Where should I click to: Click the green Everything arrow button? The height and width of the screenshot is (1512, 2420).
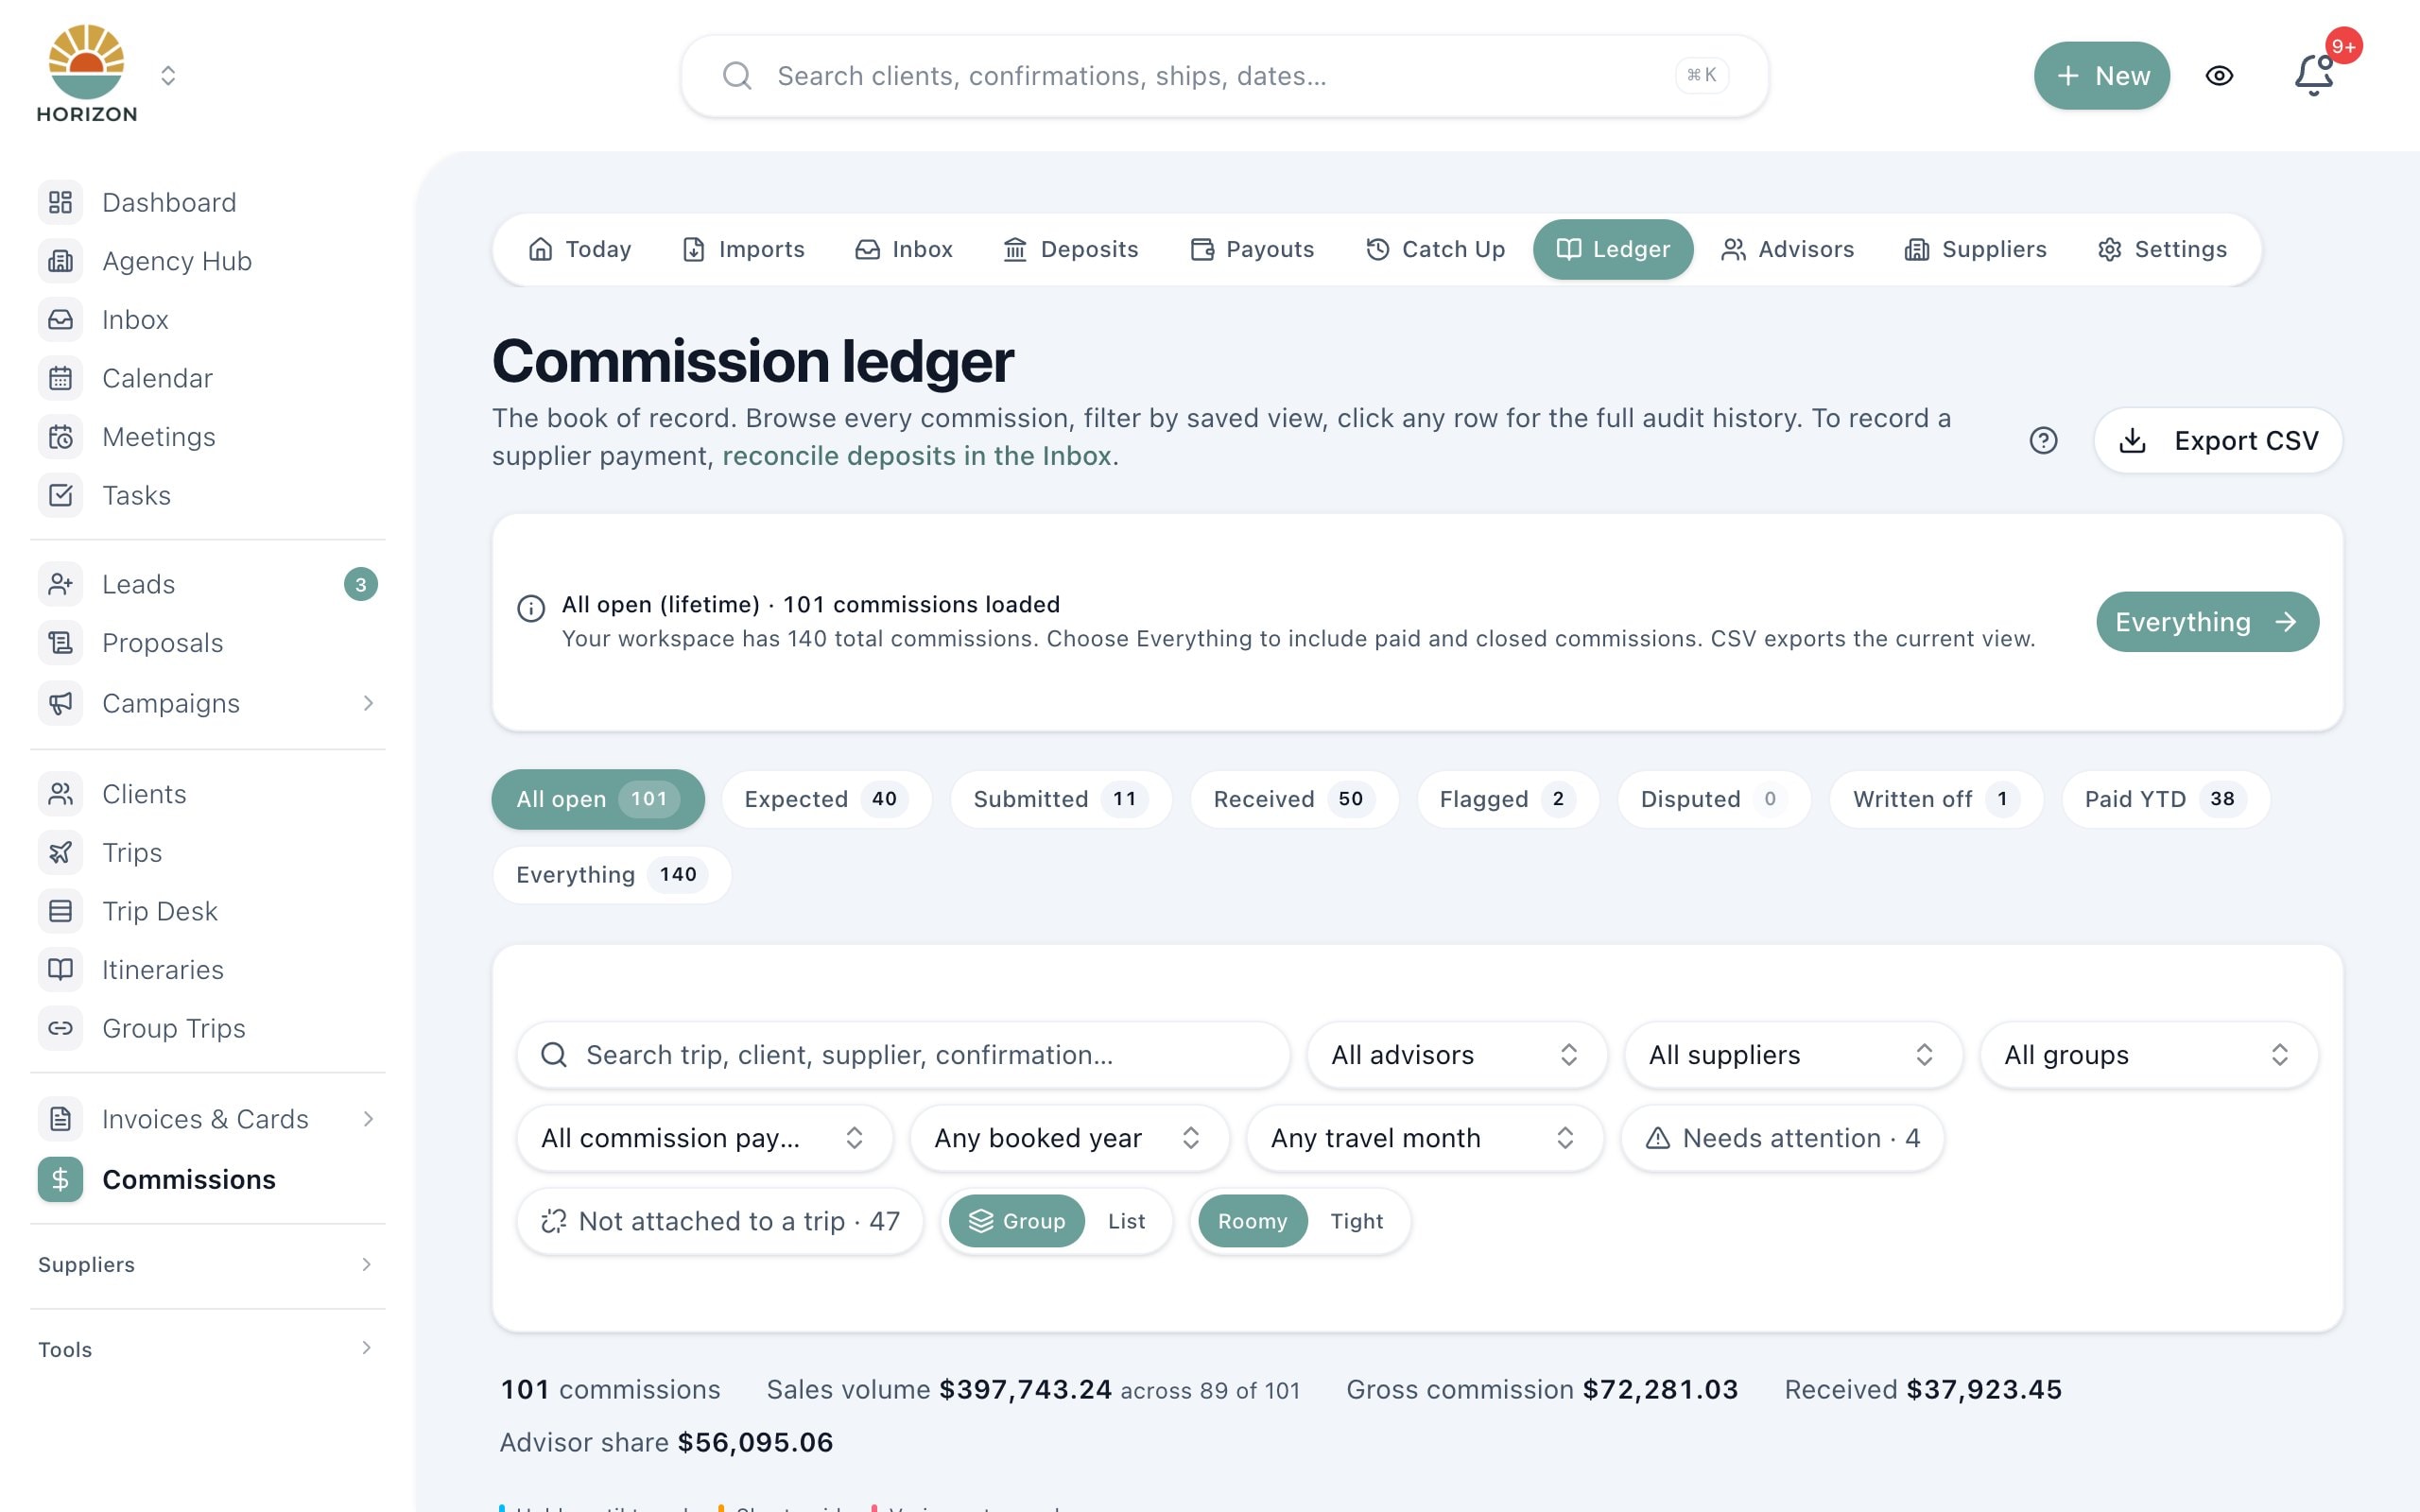2207,622
